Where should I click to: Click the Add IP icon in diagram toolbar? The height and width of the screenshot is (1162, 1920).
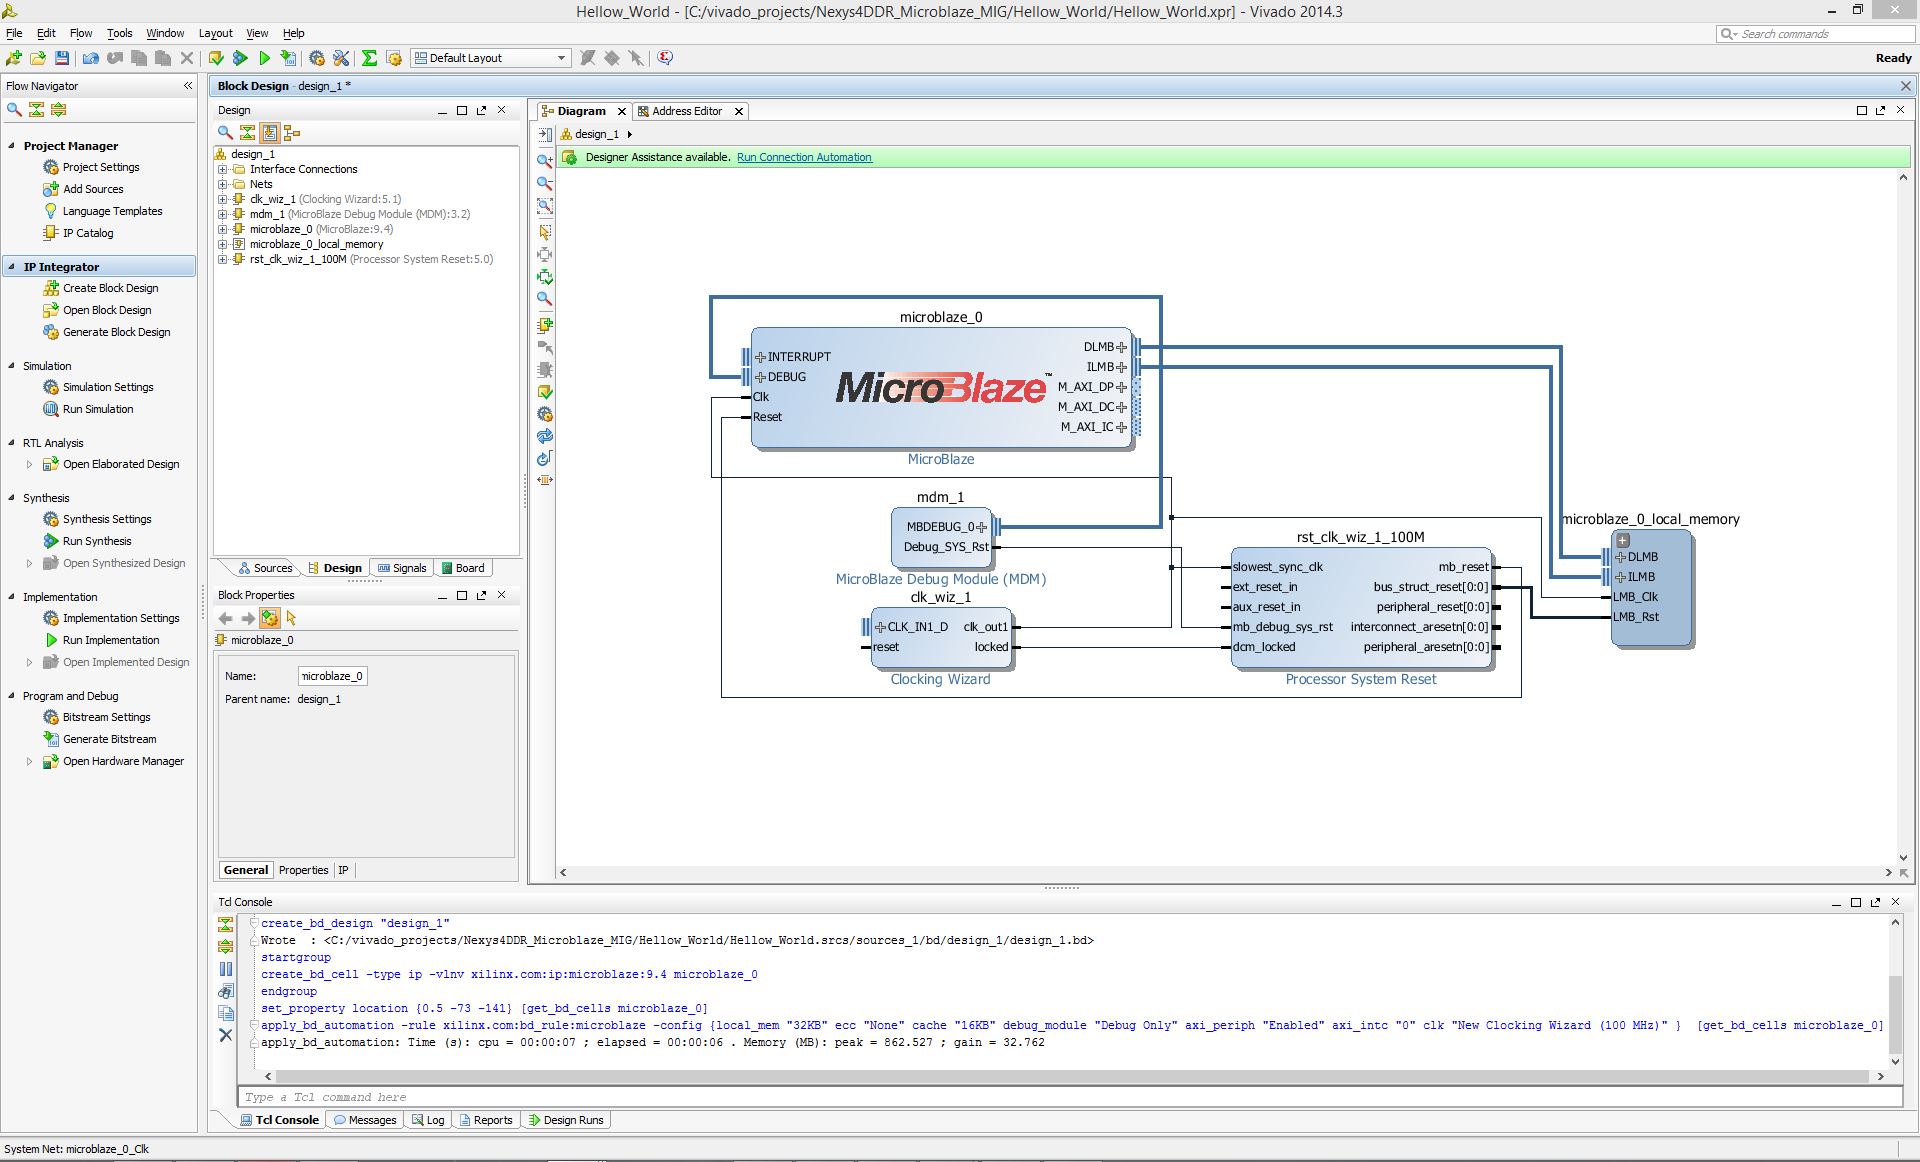tap(545, 324)
